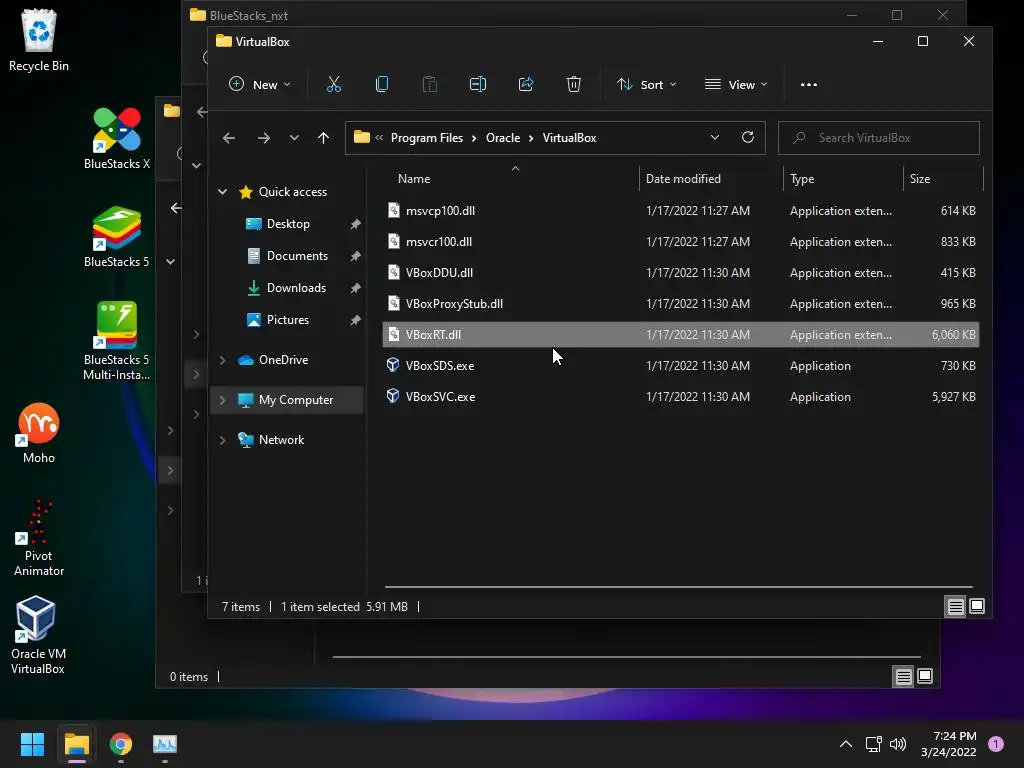
Task: Click Program Files in the breadcrumb path
Action: (x=426, y=138)
